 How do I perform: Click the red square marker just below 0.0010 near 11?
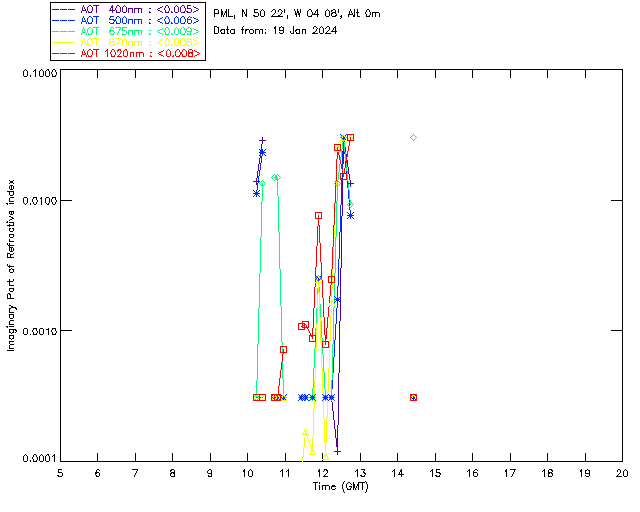pos(283,349)
